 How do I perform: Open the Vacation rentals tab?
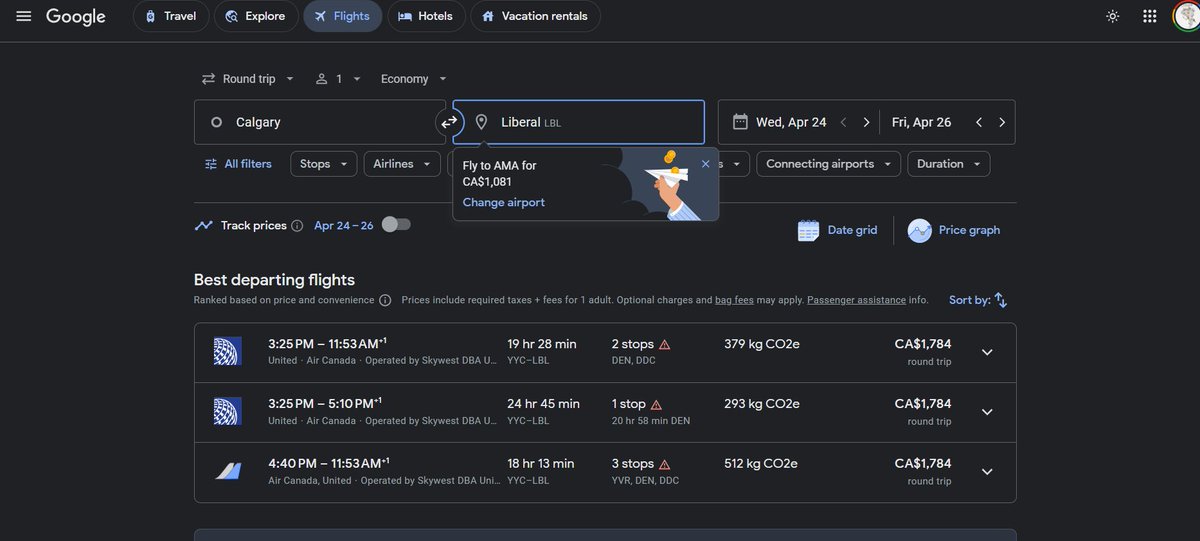point(535,16)
